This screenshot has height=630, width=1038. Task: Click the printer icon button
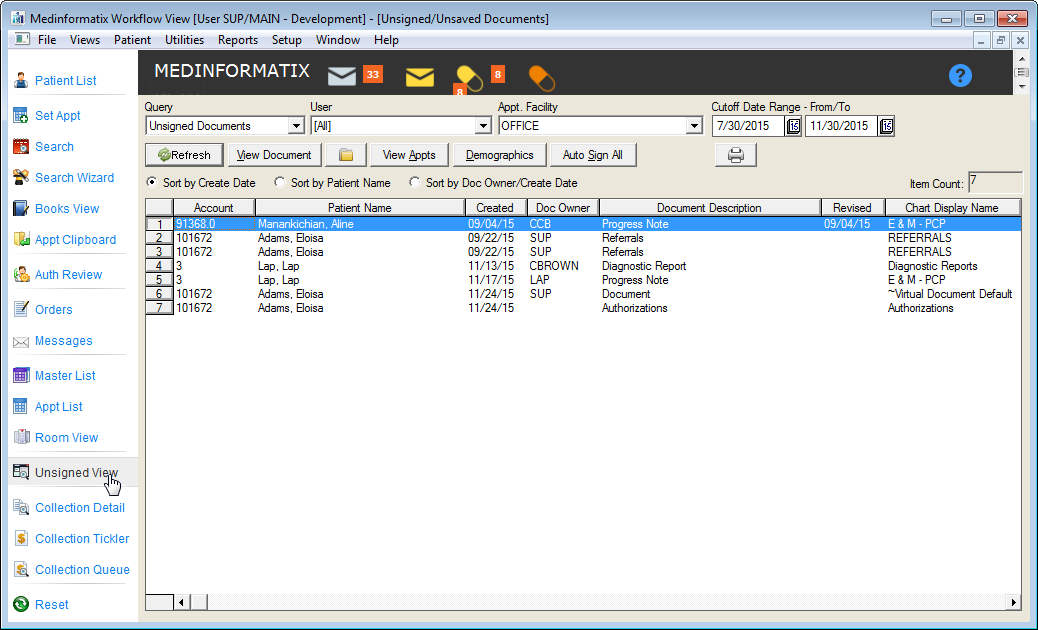click(735, 155)
